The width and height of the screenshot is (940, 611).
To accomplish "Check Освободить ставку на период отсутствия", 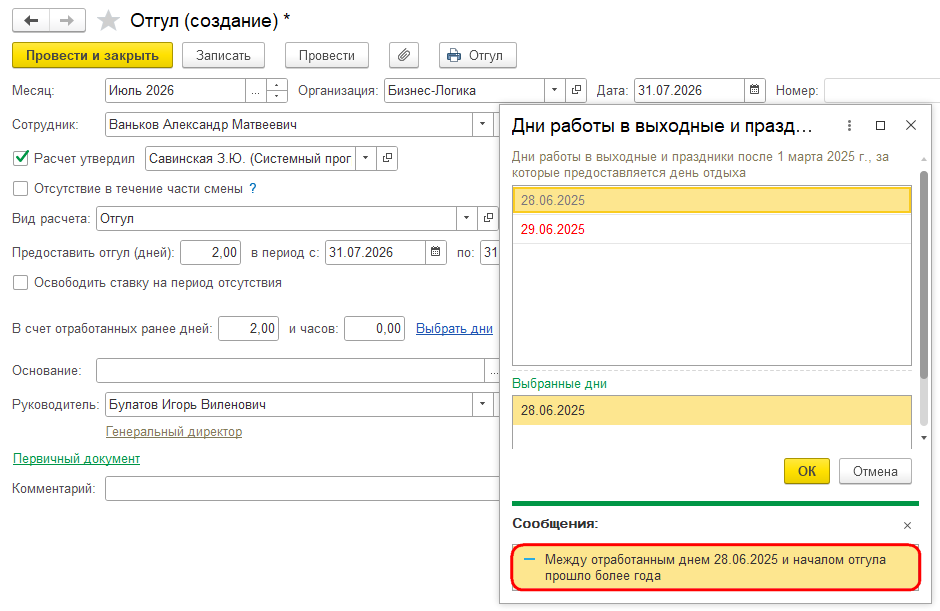I will (21, 282).
